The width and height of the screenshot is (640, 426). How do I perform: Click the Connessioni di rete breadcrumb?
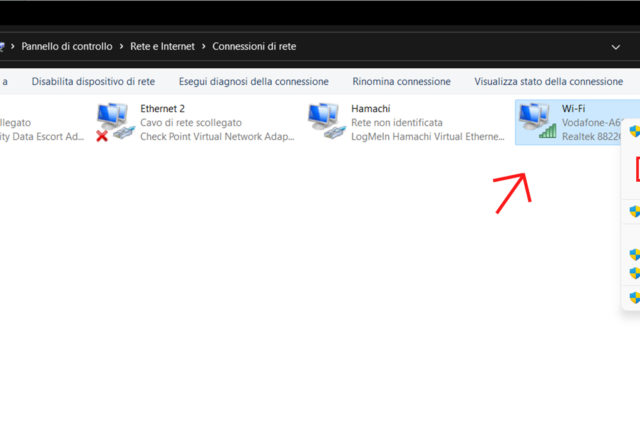coord(254,46)
